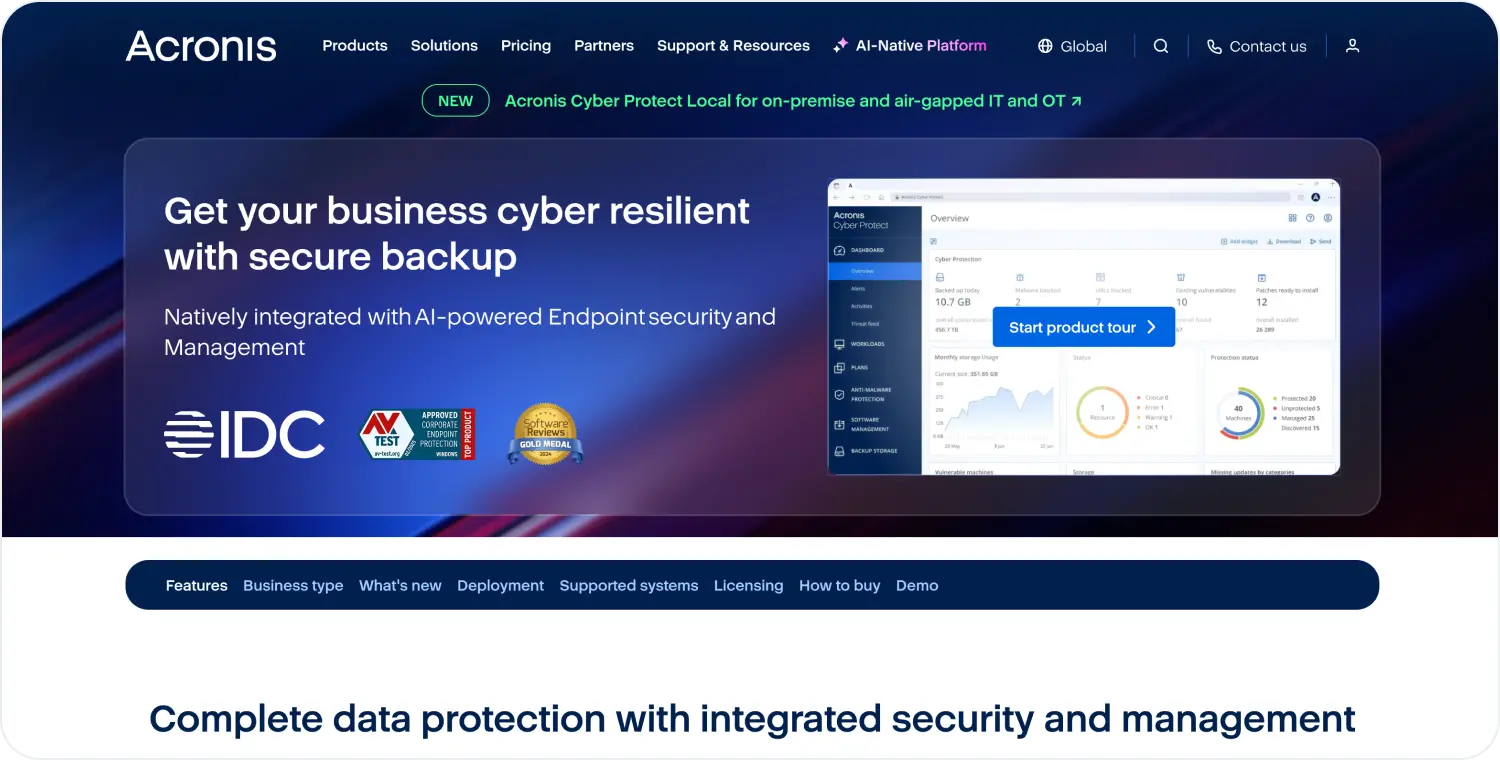Select the Deployment tab
The image size is (1500, 760).
501,586
